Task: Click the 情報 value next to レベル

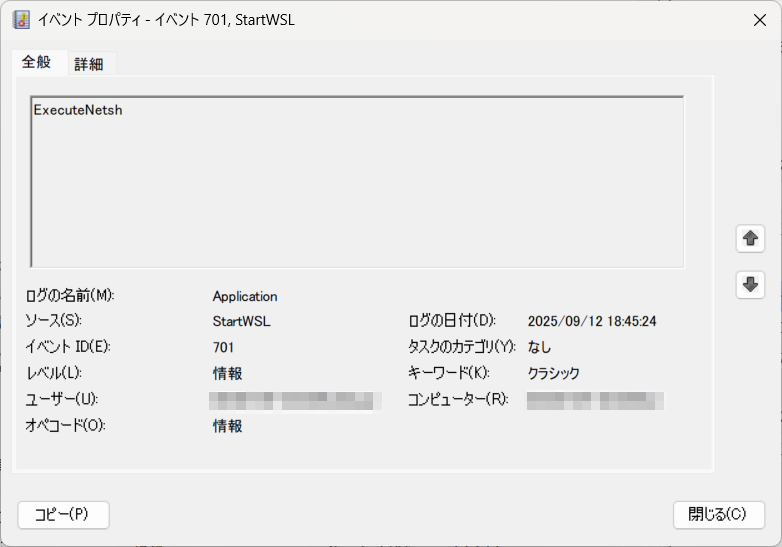Action: tap(227, 374)
